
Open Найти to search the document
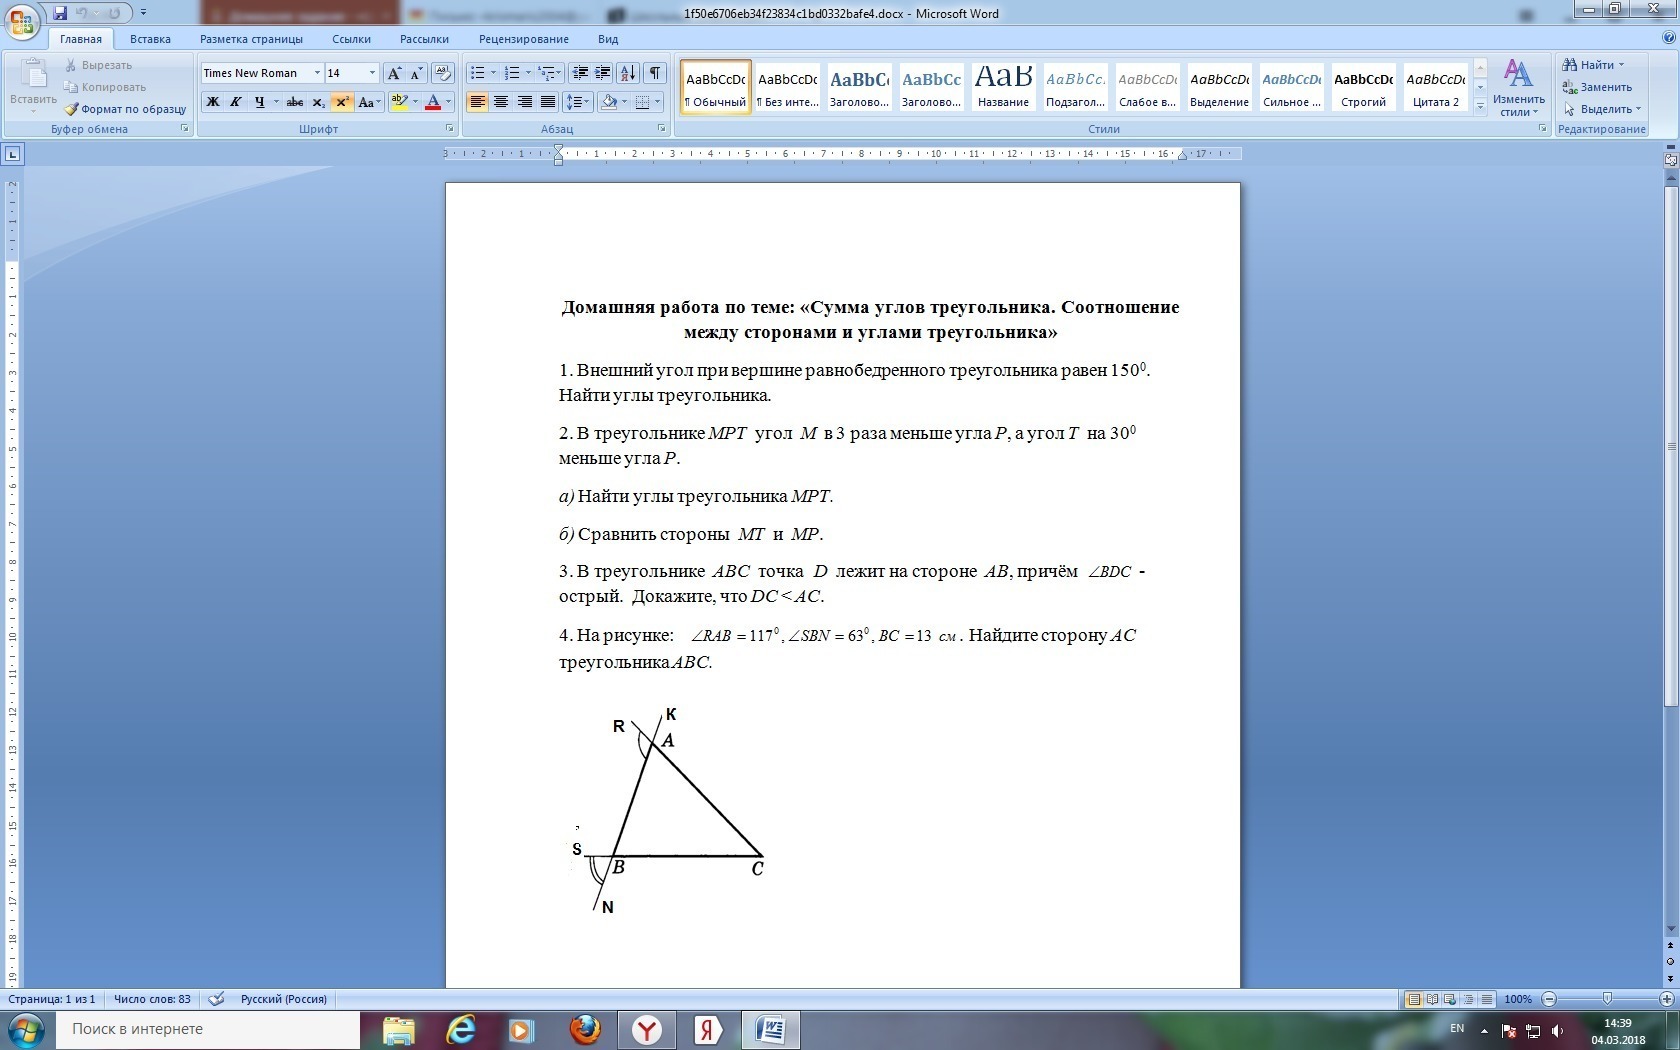click(x=1592, y=64)
